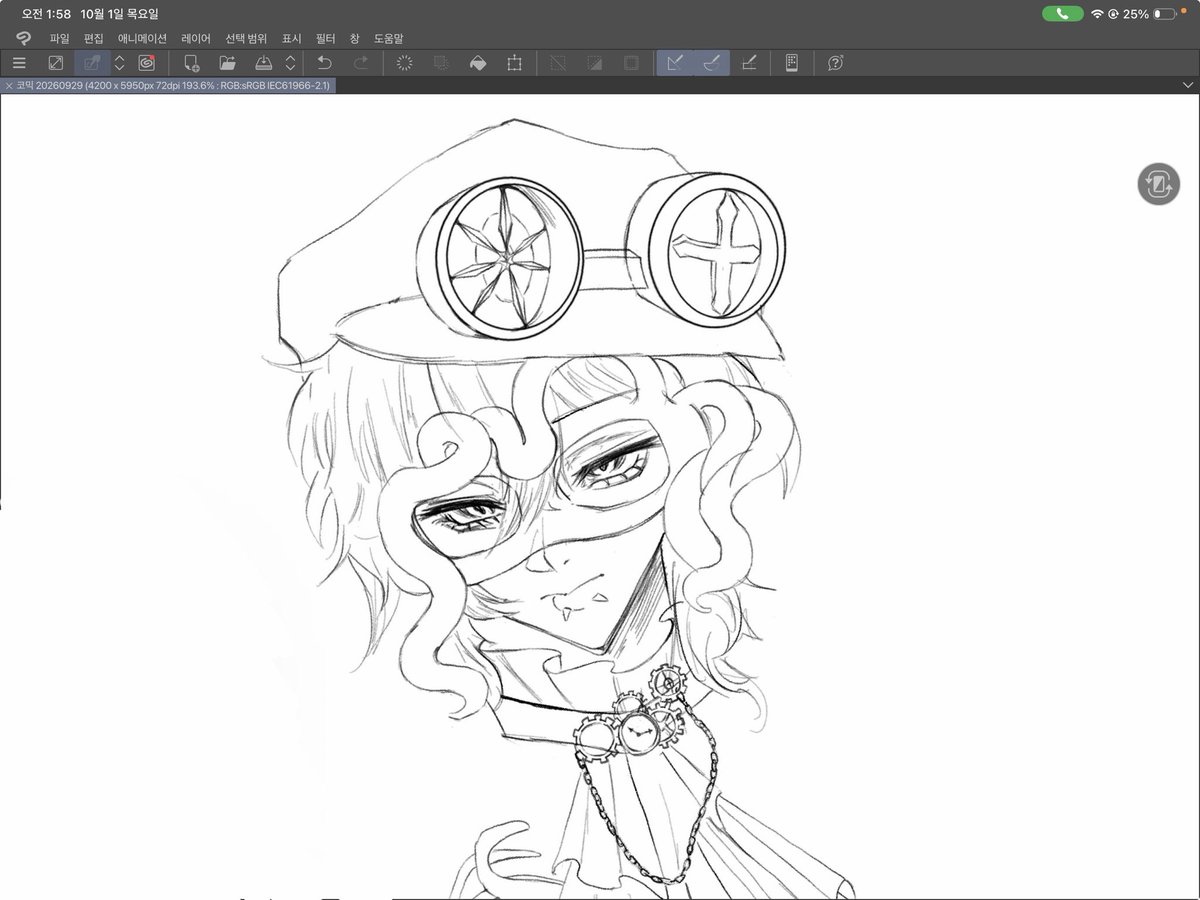Click the square icon with diagonal arrow
Image resolution: width=1200 pixels, height=900 pixels.
pos(56,63)
